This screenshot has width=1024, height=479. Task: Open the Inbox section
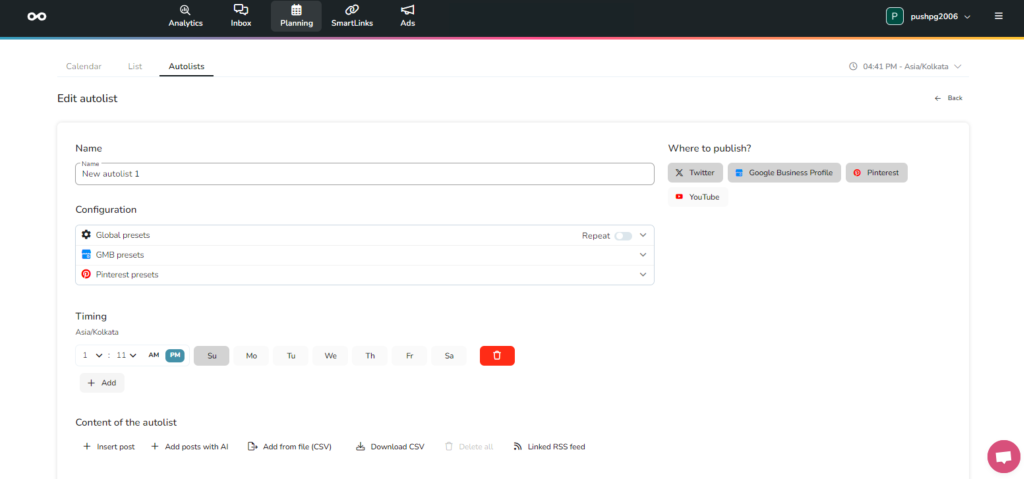241,16
